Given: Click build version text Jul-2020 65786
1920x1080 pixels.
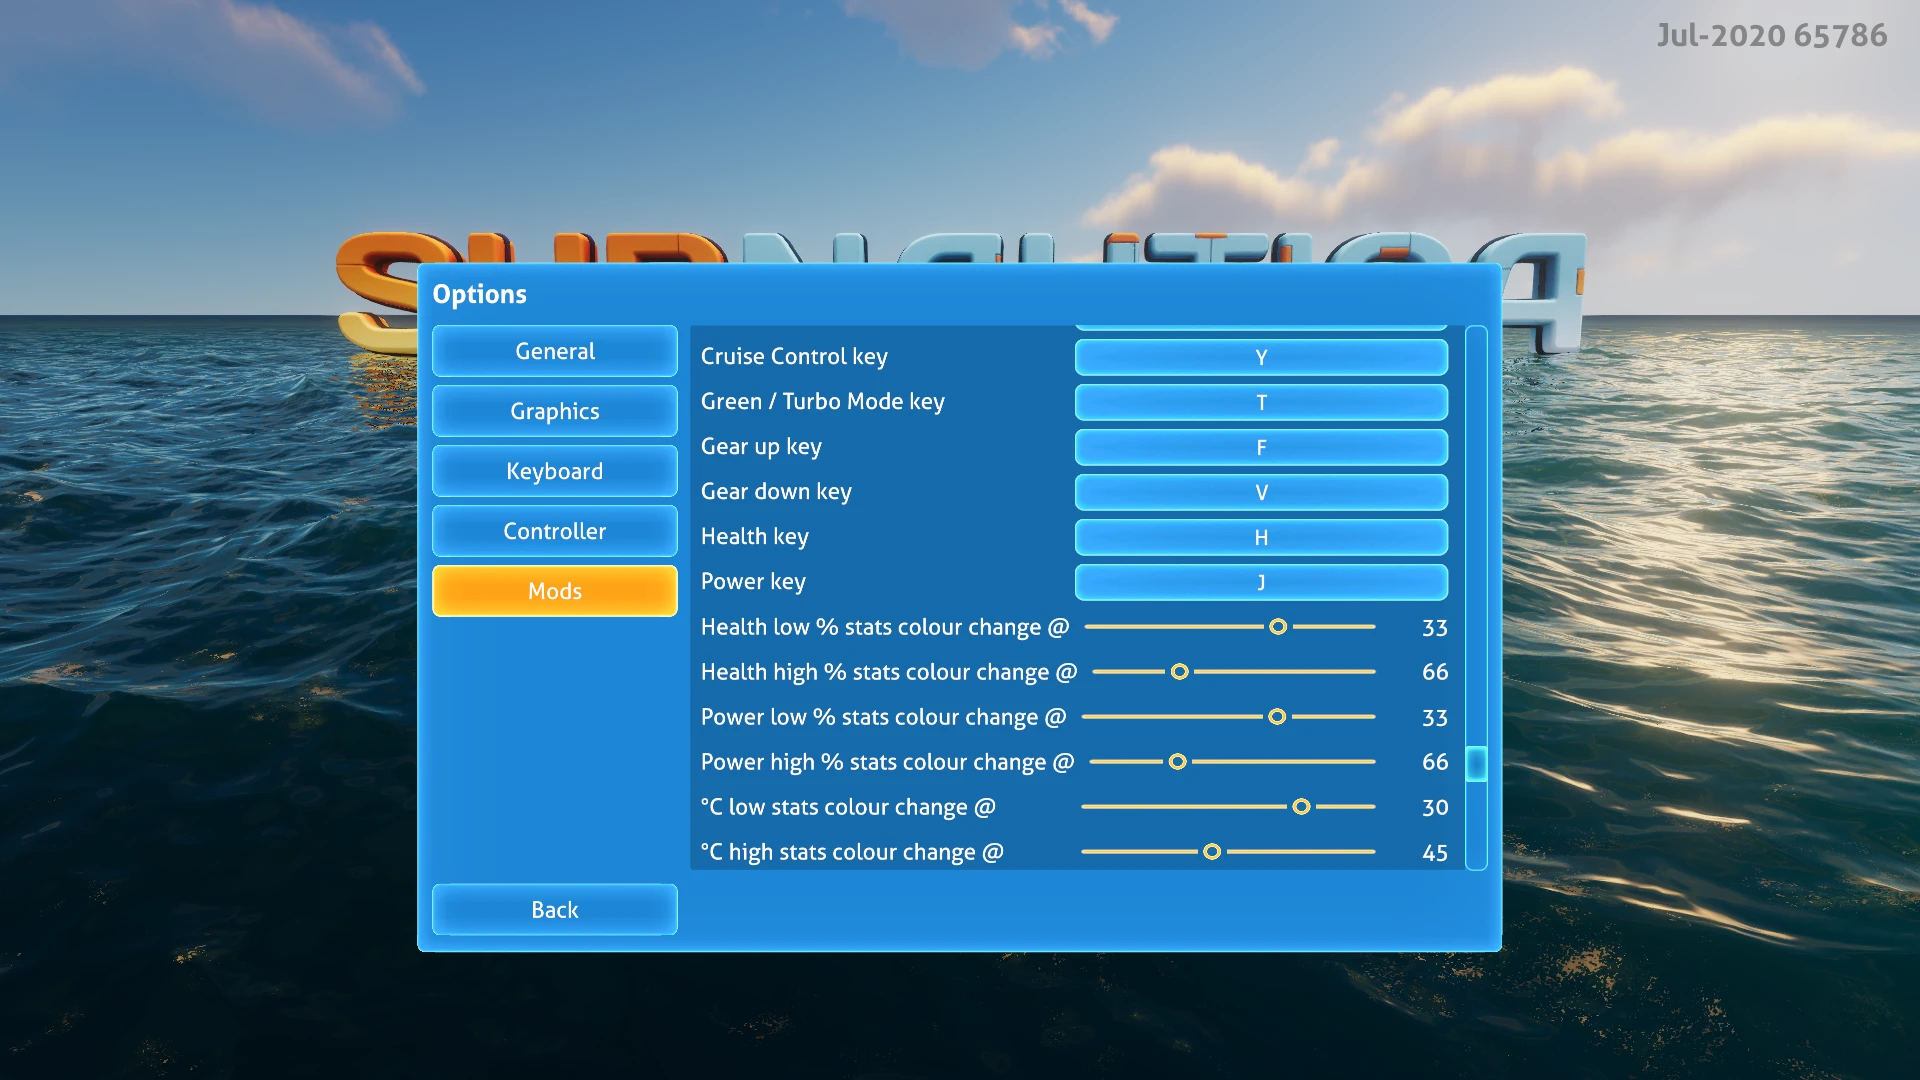Looking at the screenshot, I should [1772, 36].
